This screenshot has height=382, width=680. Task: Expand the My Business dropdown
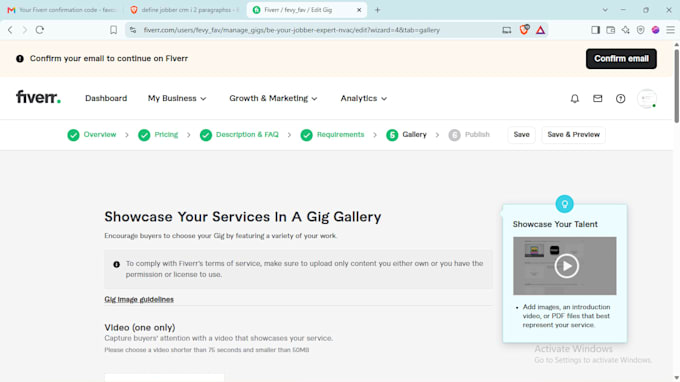[x=177, y=98]
